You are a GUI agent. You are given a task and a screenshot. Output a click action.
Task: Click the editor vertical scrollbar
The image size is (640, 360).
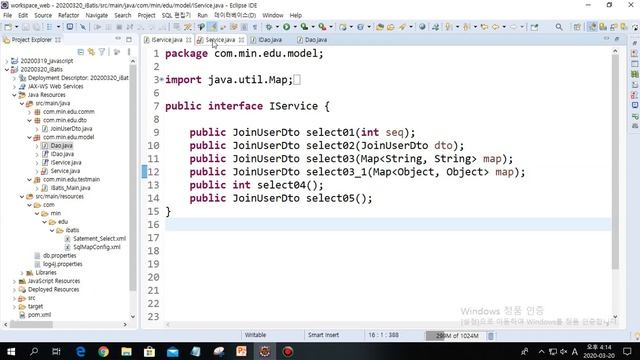point(615,163)
